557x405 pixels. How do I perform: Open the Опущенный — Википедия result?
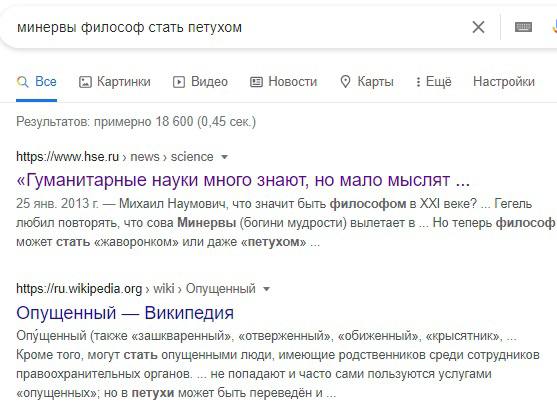[125, 313]
